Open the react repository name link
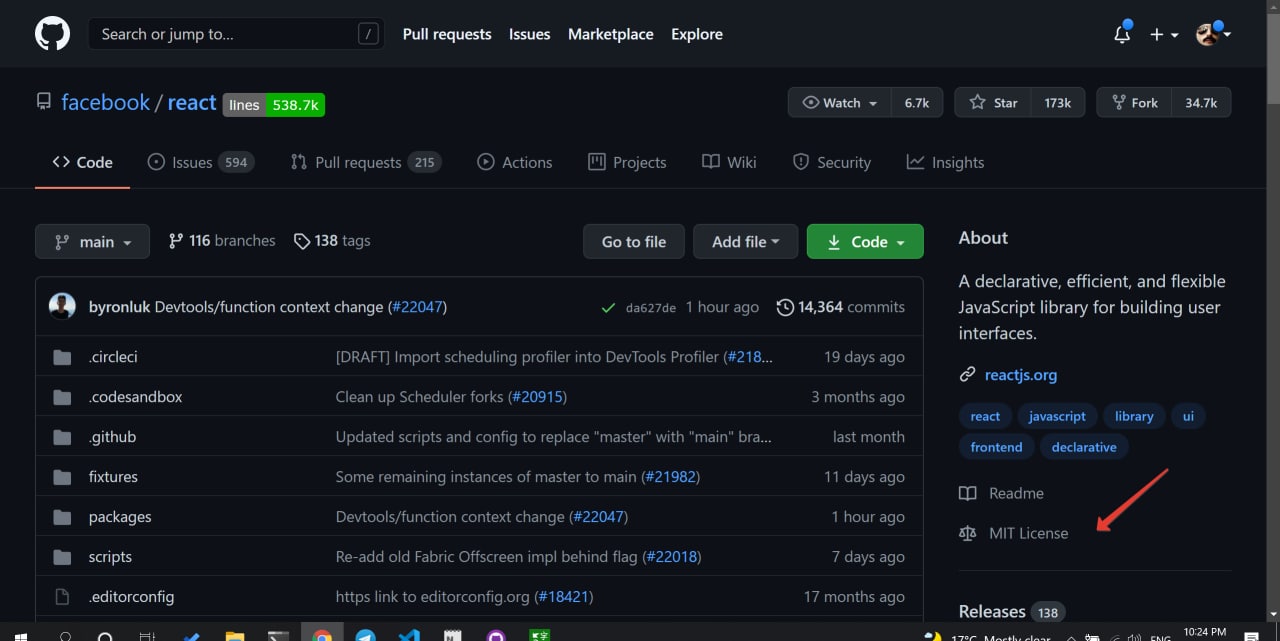 click(x=192, y=102)
